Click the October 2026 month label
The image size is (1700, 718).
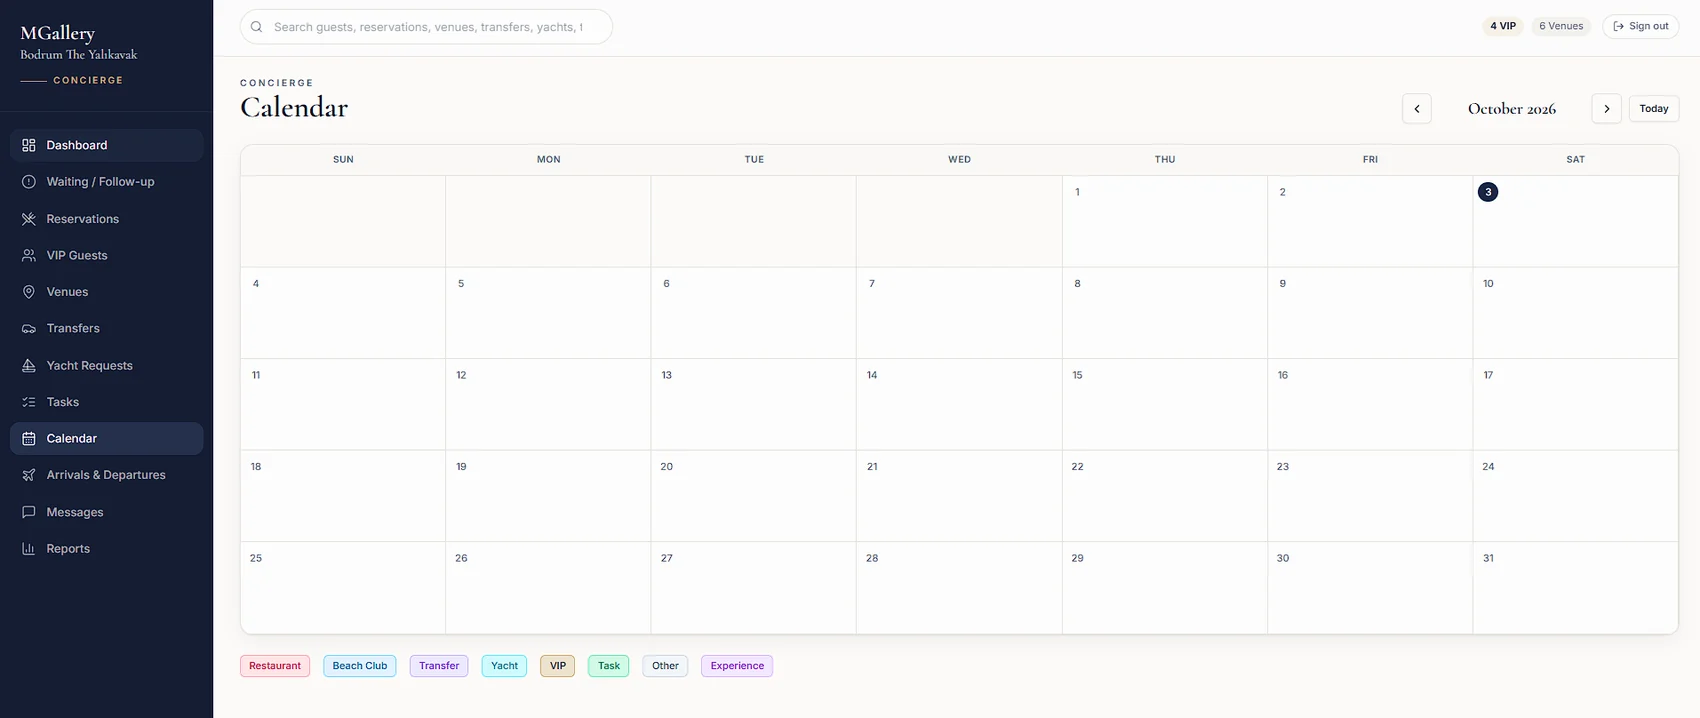click(x=1512, y=109)
